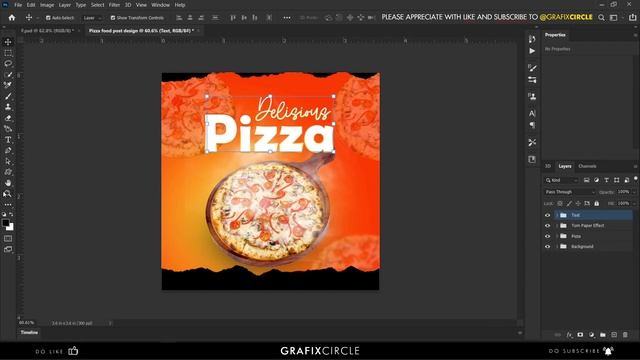
Task: Toggle Show Transform Controls checkbox
Action: coord(113,18)
